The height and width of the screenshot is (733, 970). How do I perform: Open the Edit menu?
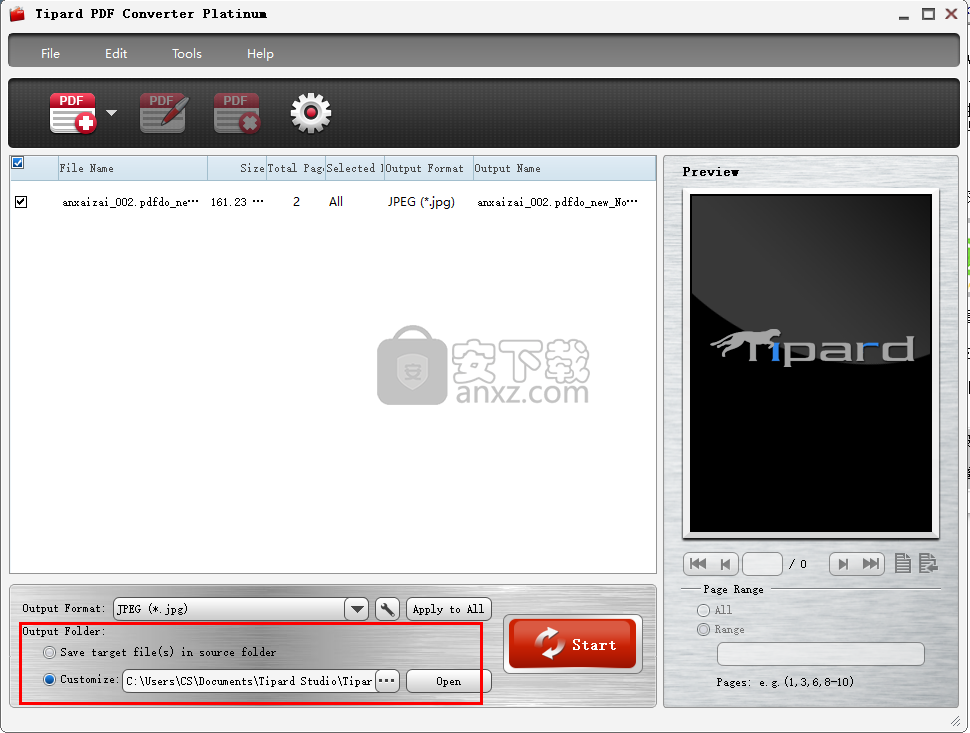(116, 54)
